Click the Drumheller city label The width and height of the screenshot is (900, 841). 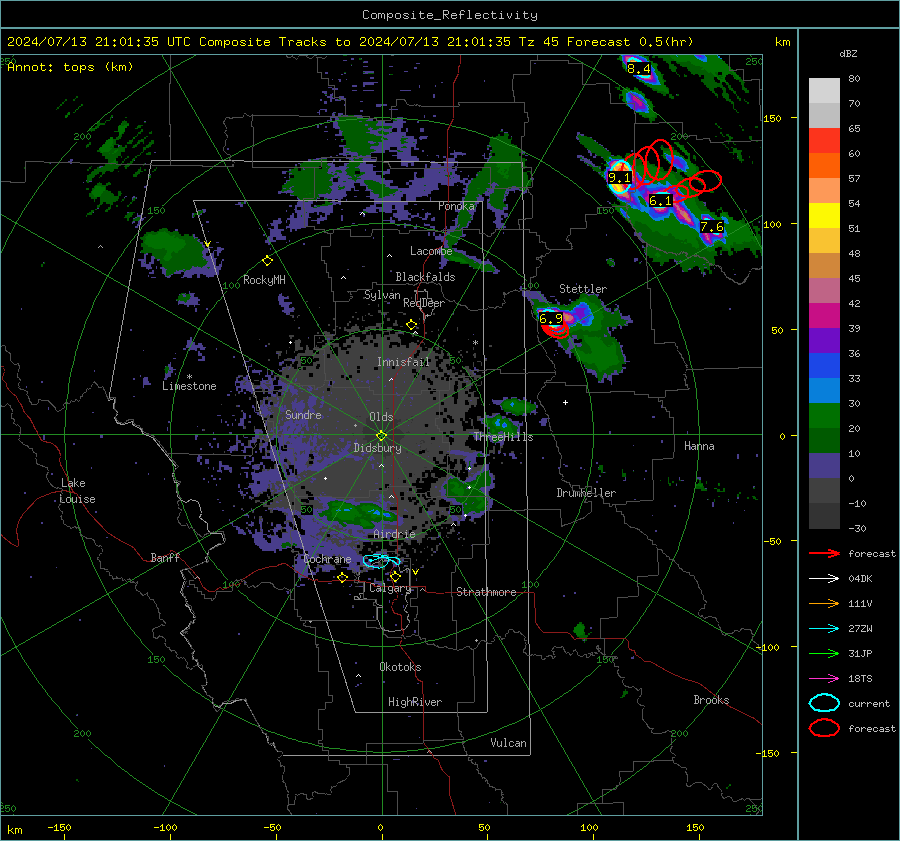[586, 493]
